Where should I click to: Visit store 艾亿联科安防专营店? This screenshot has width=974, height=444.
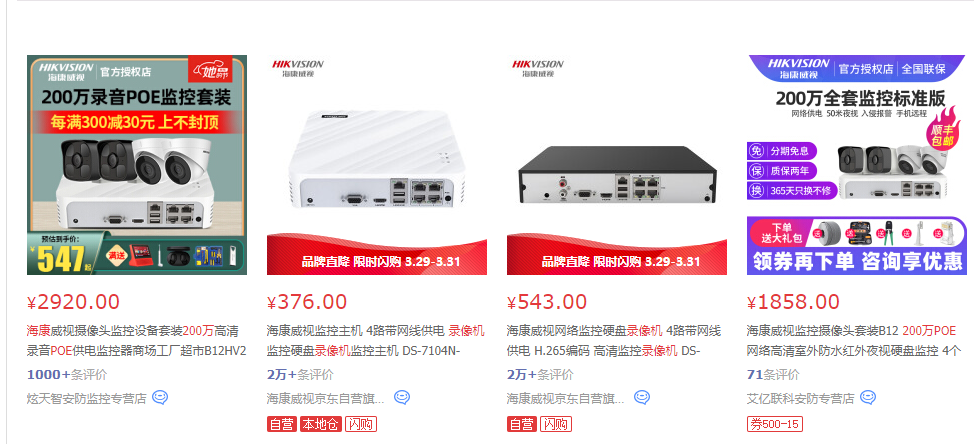801,398
